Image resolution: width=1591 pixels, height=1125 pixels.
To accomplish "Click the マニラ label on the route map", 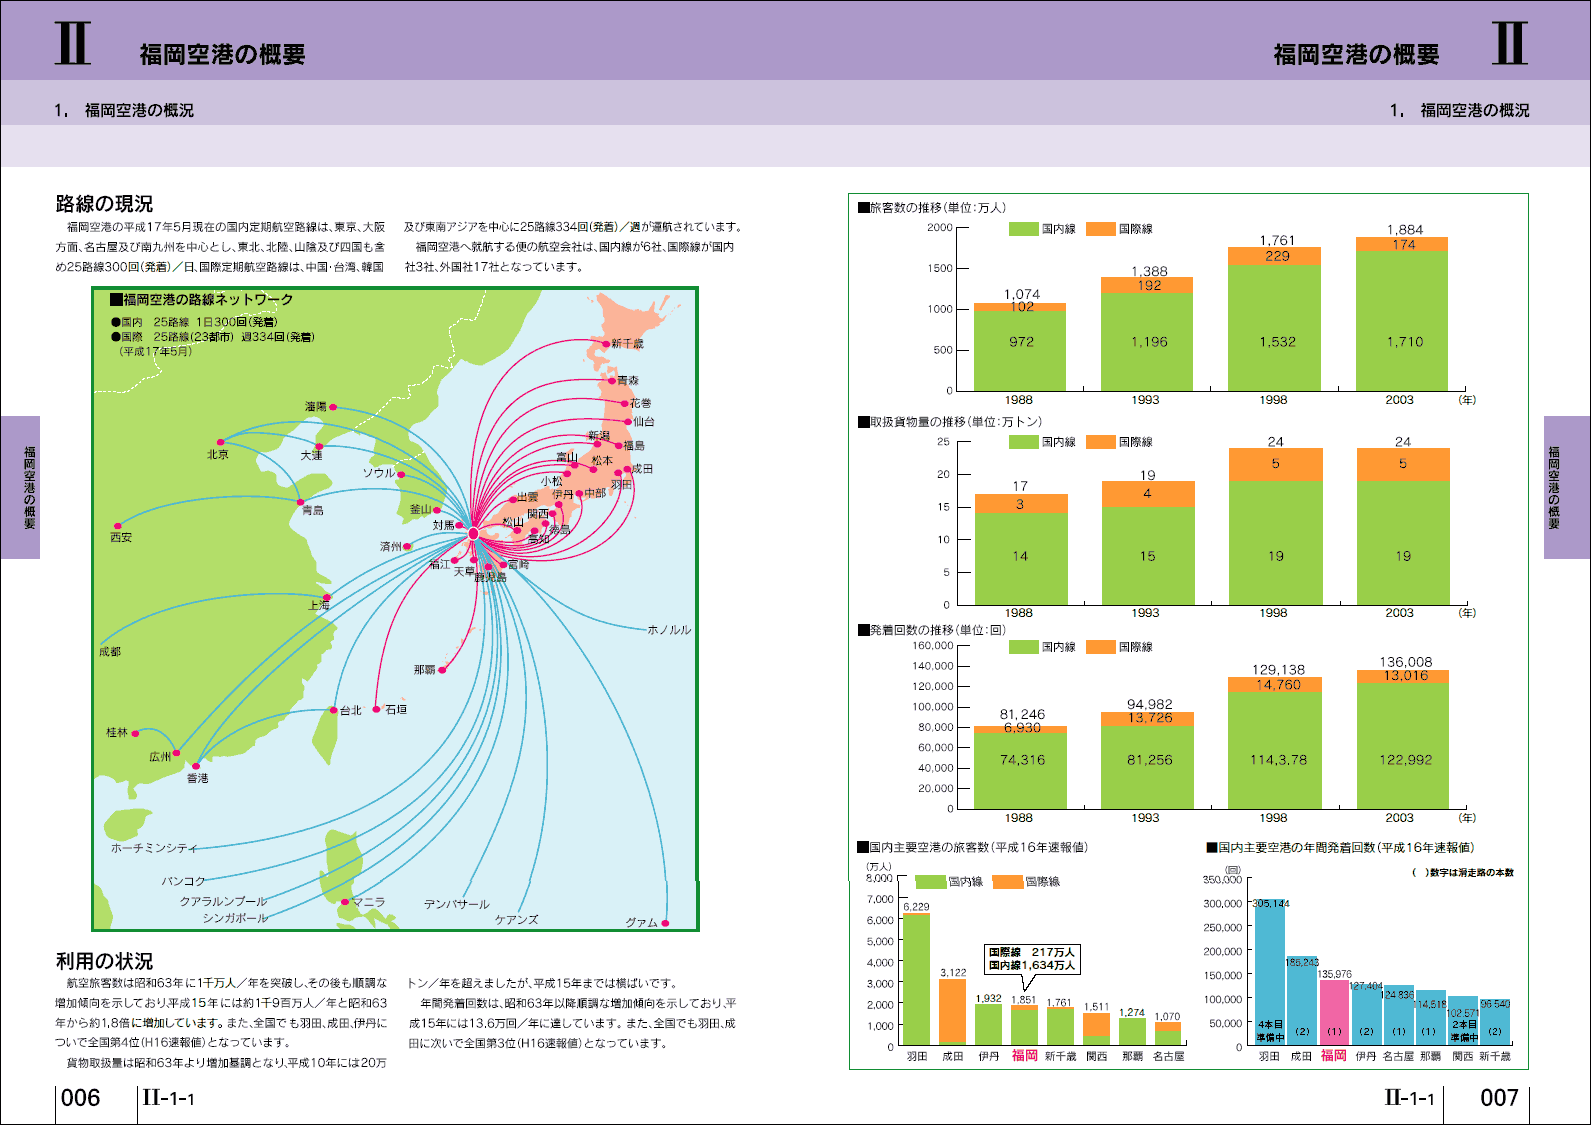I will [x=368, y=902].
